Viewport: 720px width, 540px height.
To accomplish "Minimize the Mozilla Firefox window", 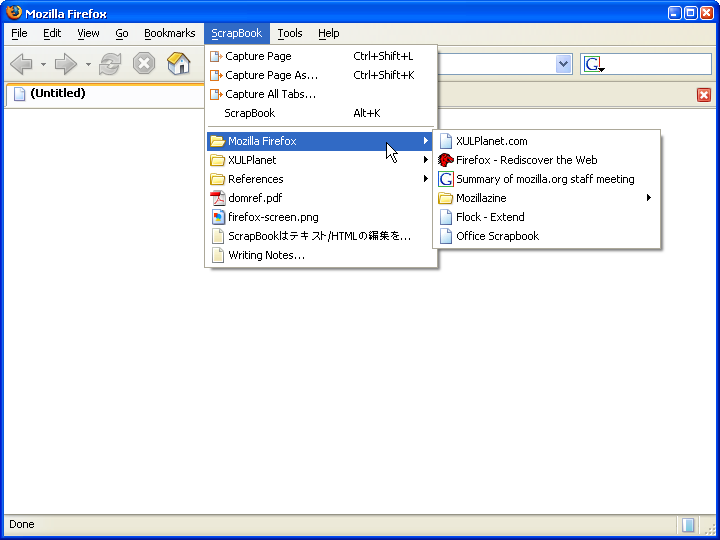I will click(x=675, y=13).
